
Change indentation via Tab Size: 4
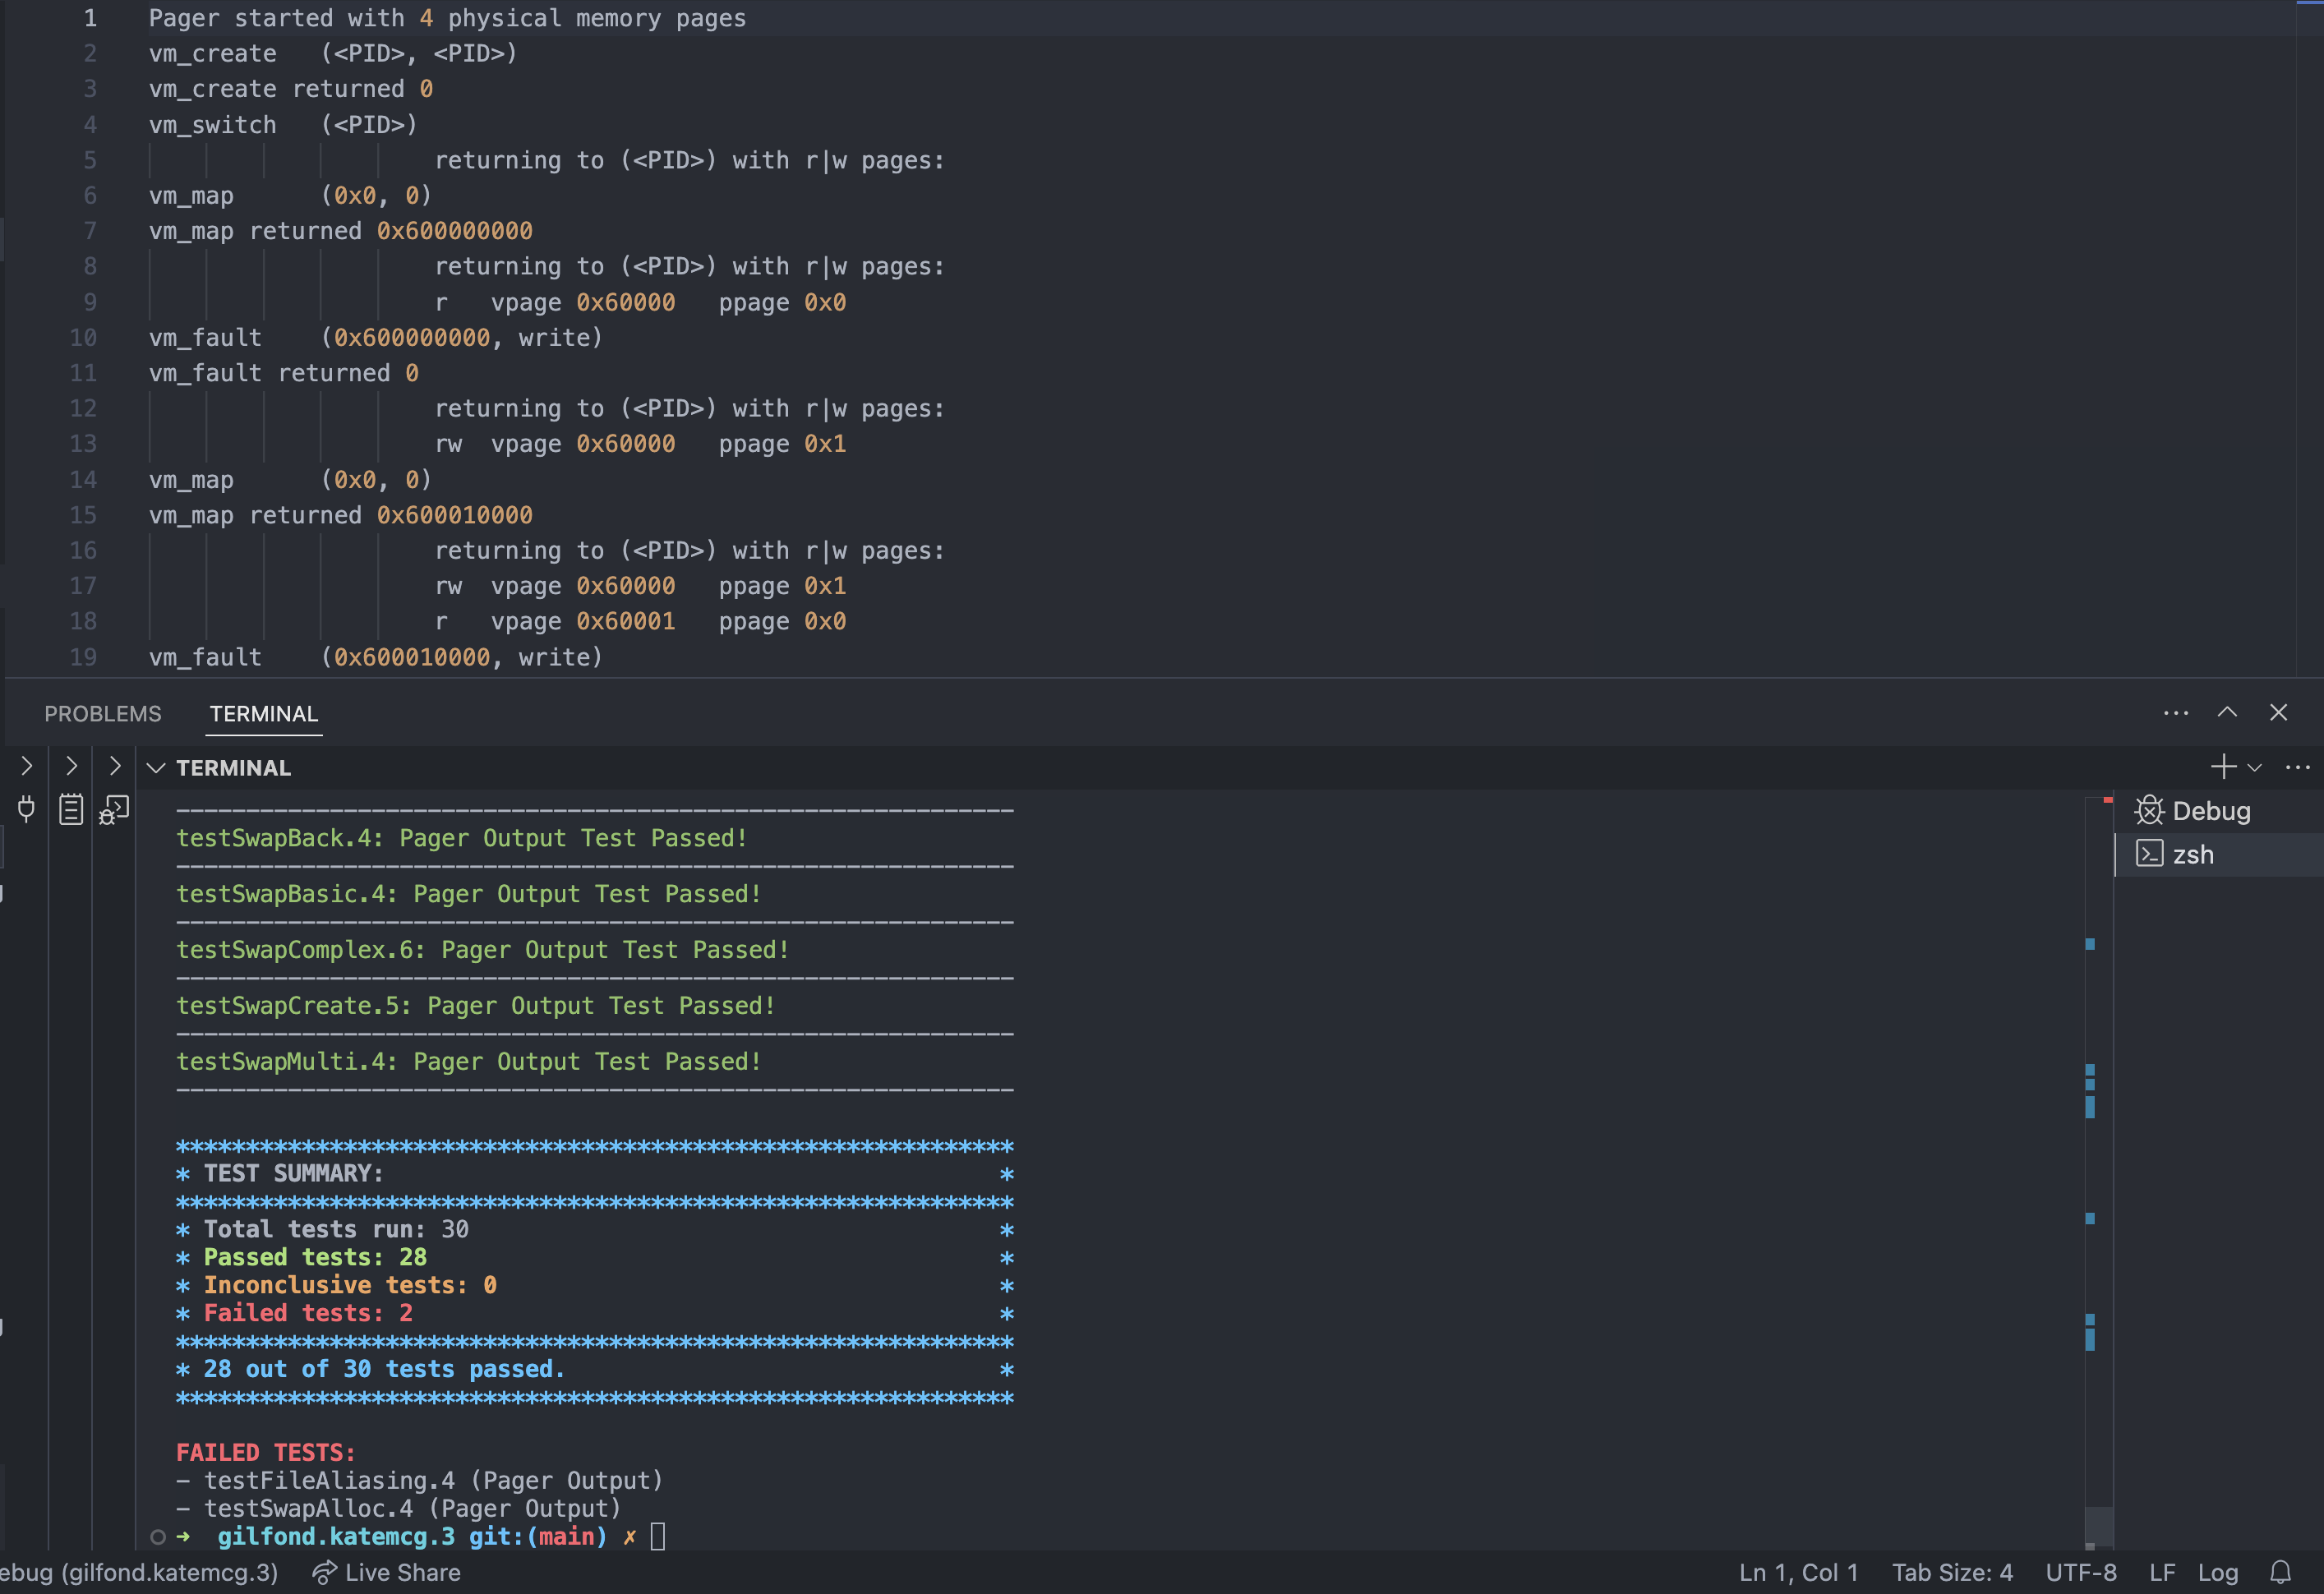point(1952,1572)
